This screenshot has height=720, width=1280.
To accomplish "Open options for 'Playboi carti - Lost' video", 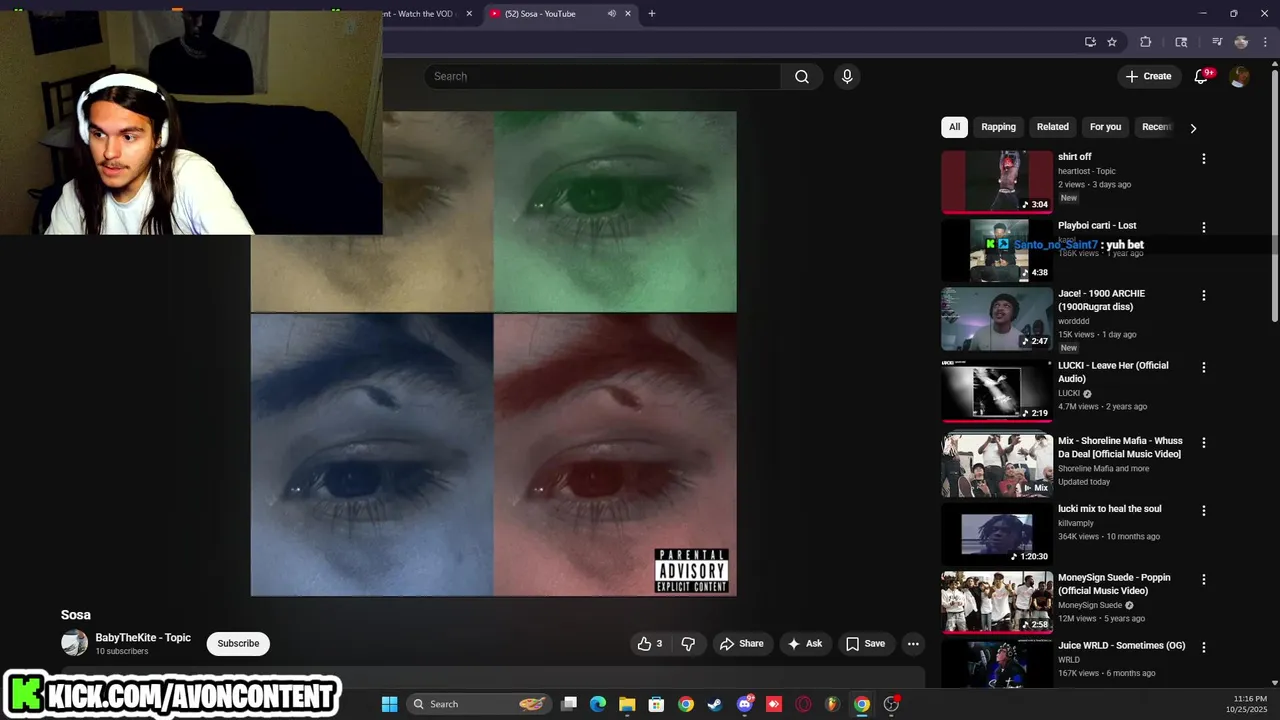I will pyautogui.click(x=1204, y=228).
